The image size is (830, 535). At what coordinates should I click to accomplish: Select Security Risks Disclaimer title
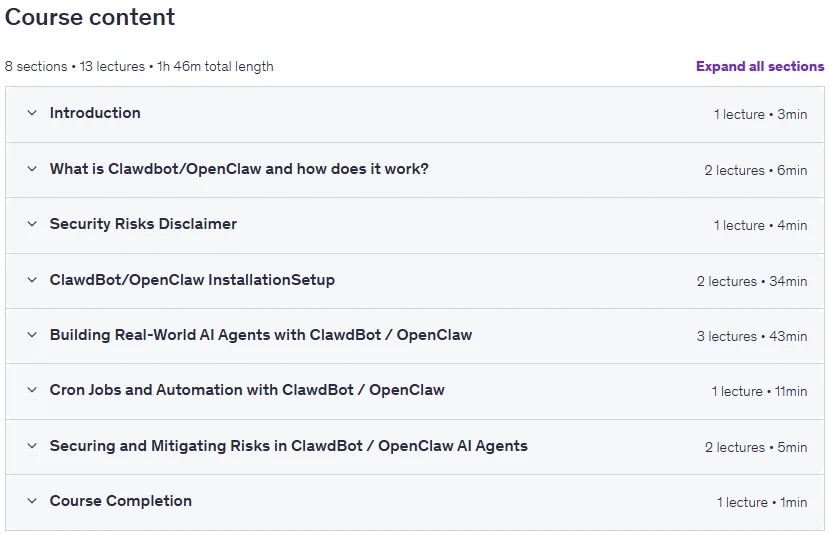(x=143, y=224)
